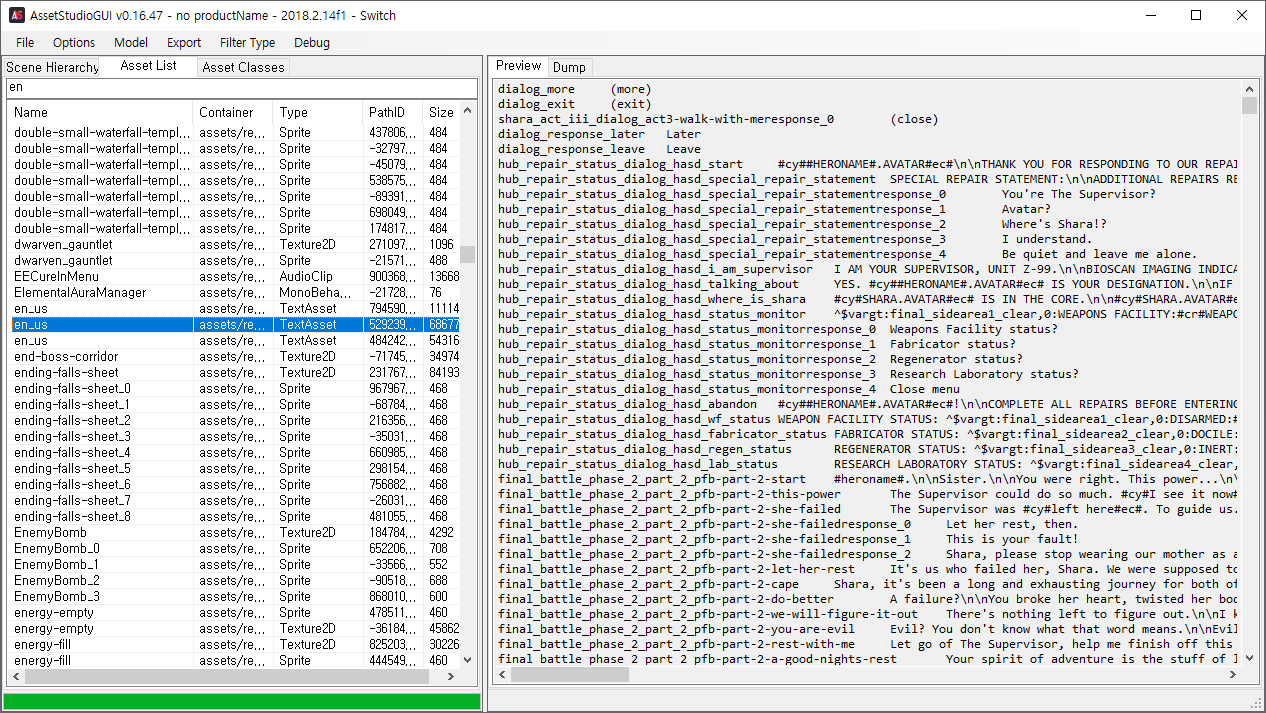Click the preview pane scroll-left arrow

click(502, 674)
